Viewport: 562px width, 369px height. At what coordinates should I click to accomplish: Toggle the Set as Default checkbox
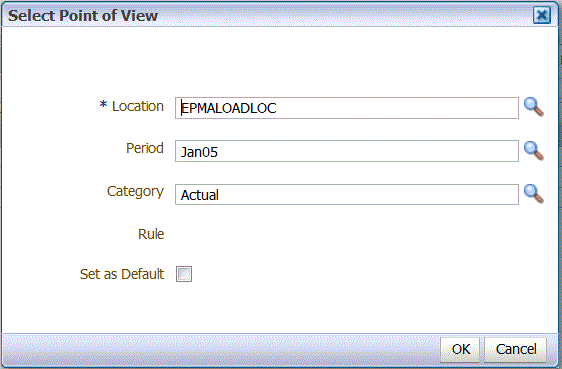pos(184,274)
